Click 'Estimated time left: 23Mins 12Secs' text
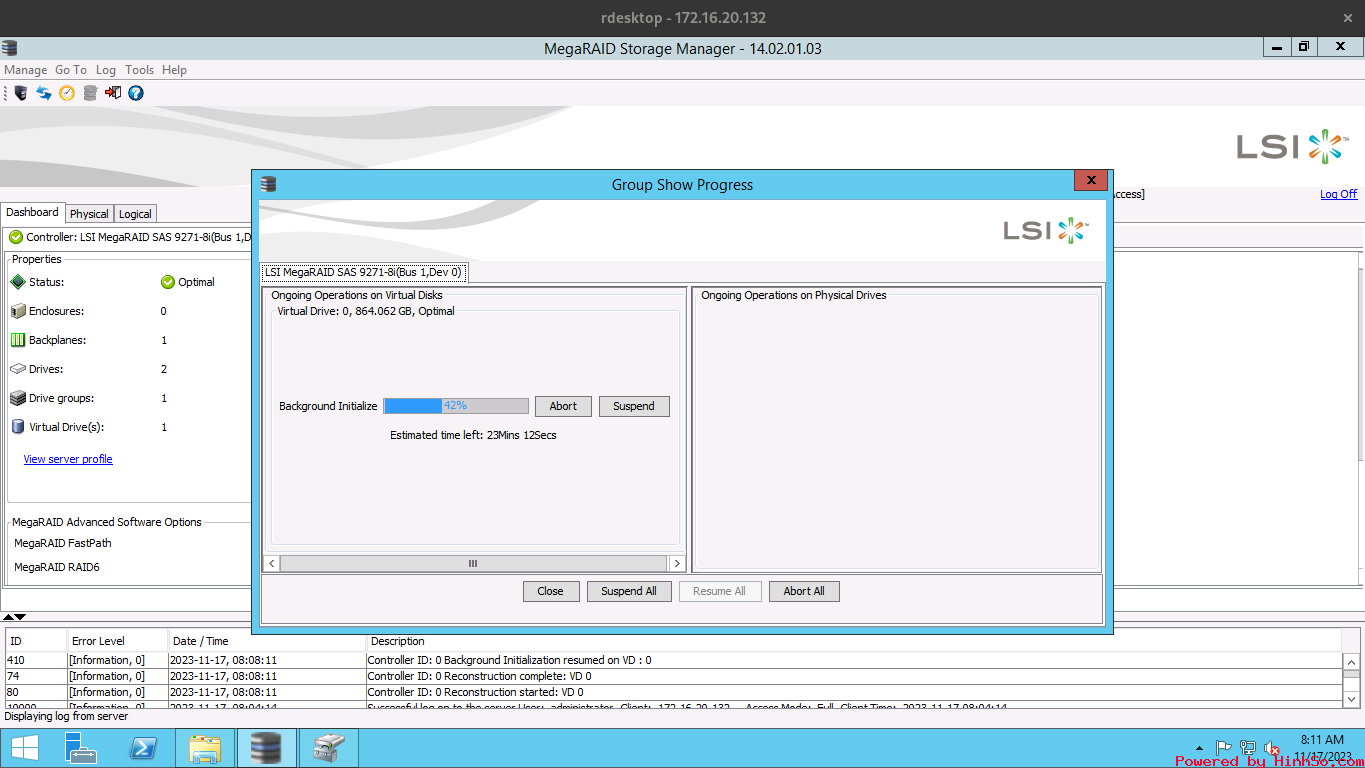Image resolution: width=1365 pixels, height=768 pixels. pos(473,435)
